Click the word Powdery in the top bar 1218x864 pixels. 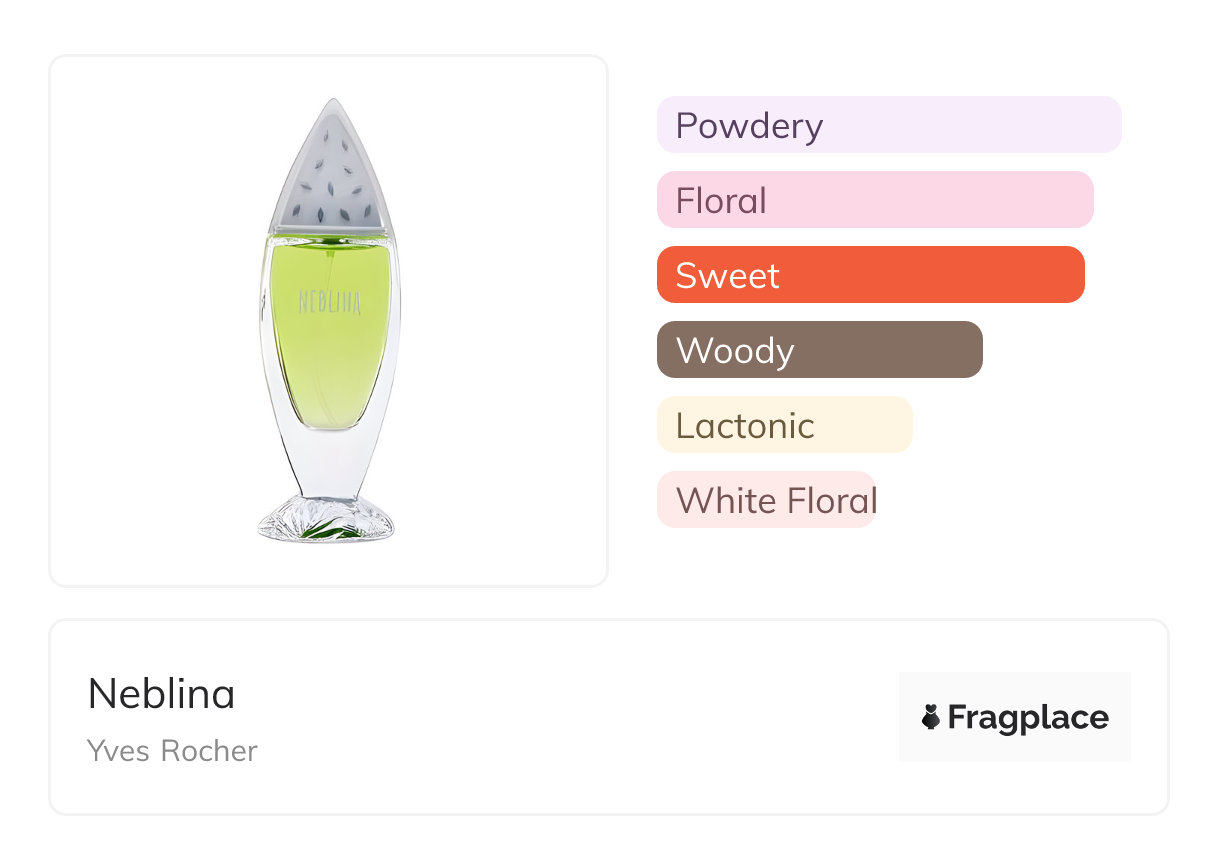pyautogui.click(x=749, y=125)
